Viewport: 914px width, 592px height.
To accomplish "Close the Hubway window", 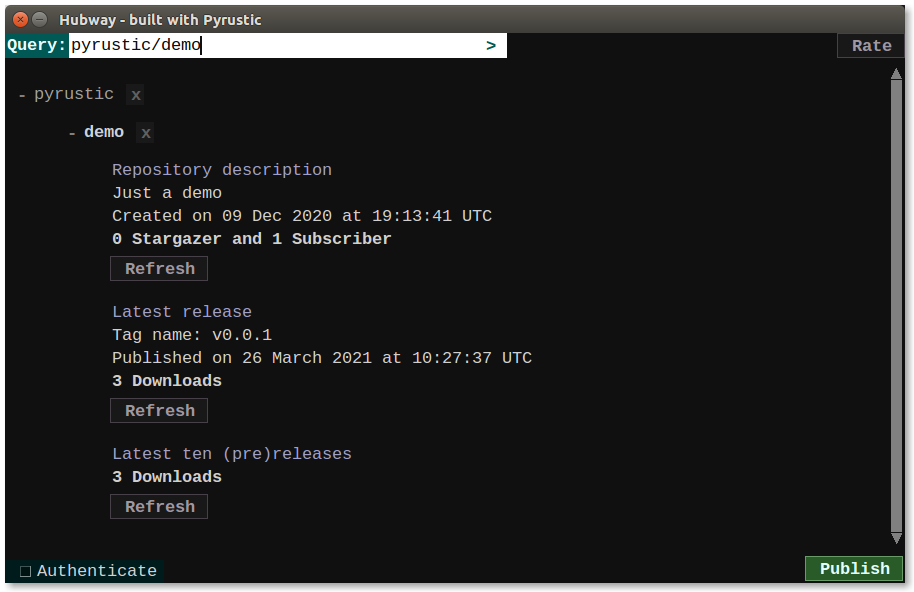I will click(21, 19).
